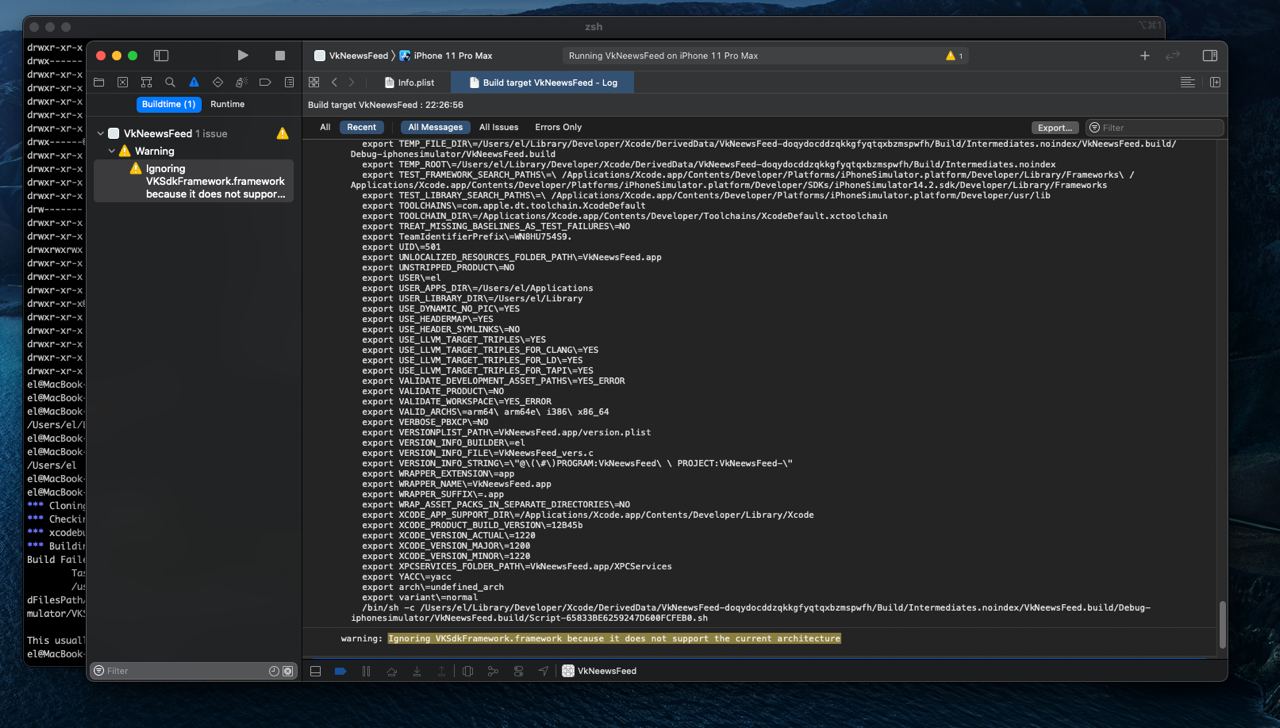Collapse the Warning disclosure group

click(112, 151)
